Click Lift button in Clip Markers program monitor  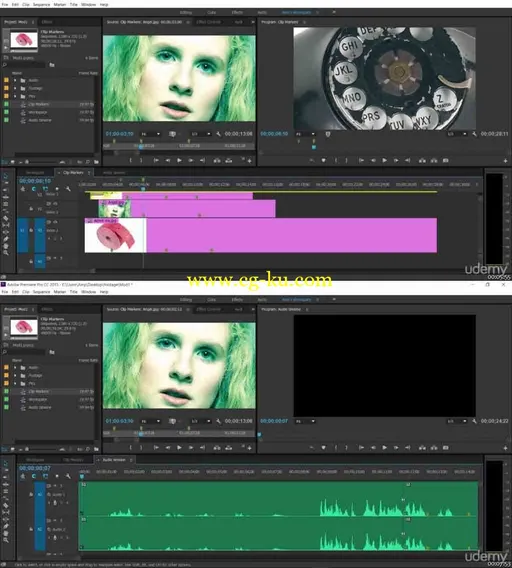tap(422, 160)
